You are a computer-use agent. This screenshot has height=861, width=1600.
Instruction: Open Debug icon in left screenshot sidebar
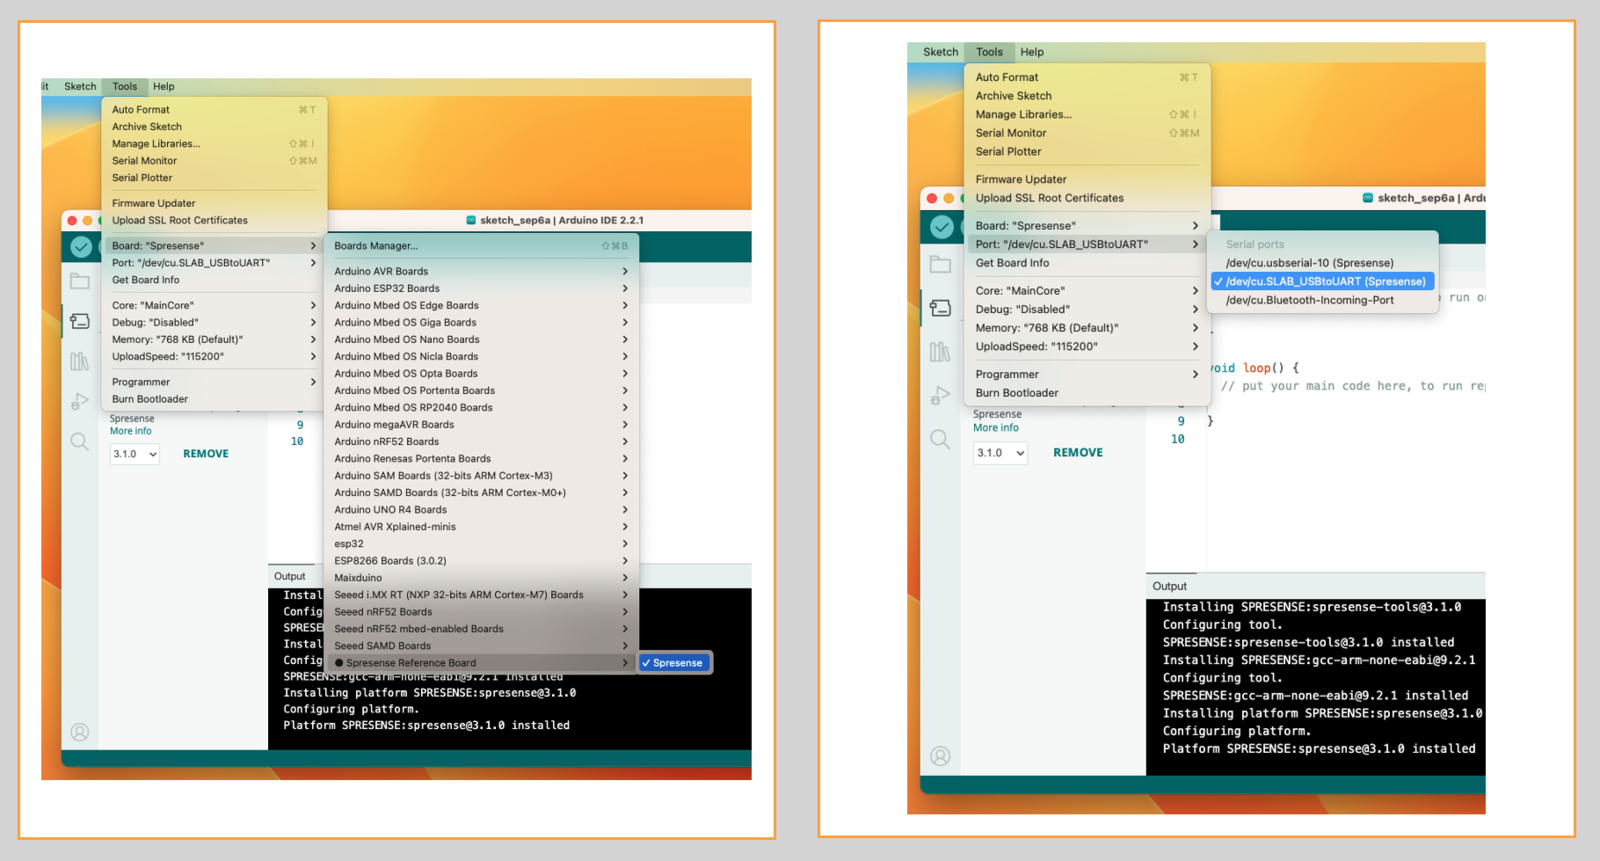(80, 401)
